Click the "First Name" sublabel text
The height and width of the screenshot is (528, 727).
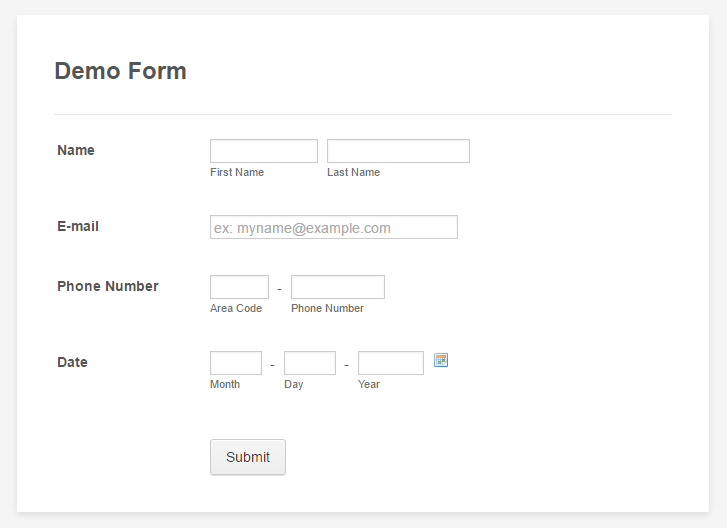[x=237, y=172]
